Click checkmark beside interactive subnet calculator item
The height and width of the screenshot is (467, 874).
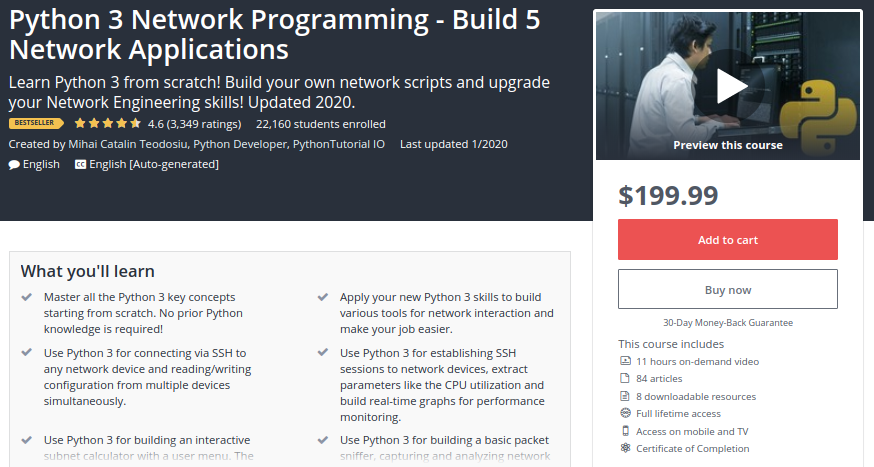pos(26,440)
